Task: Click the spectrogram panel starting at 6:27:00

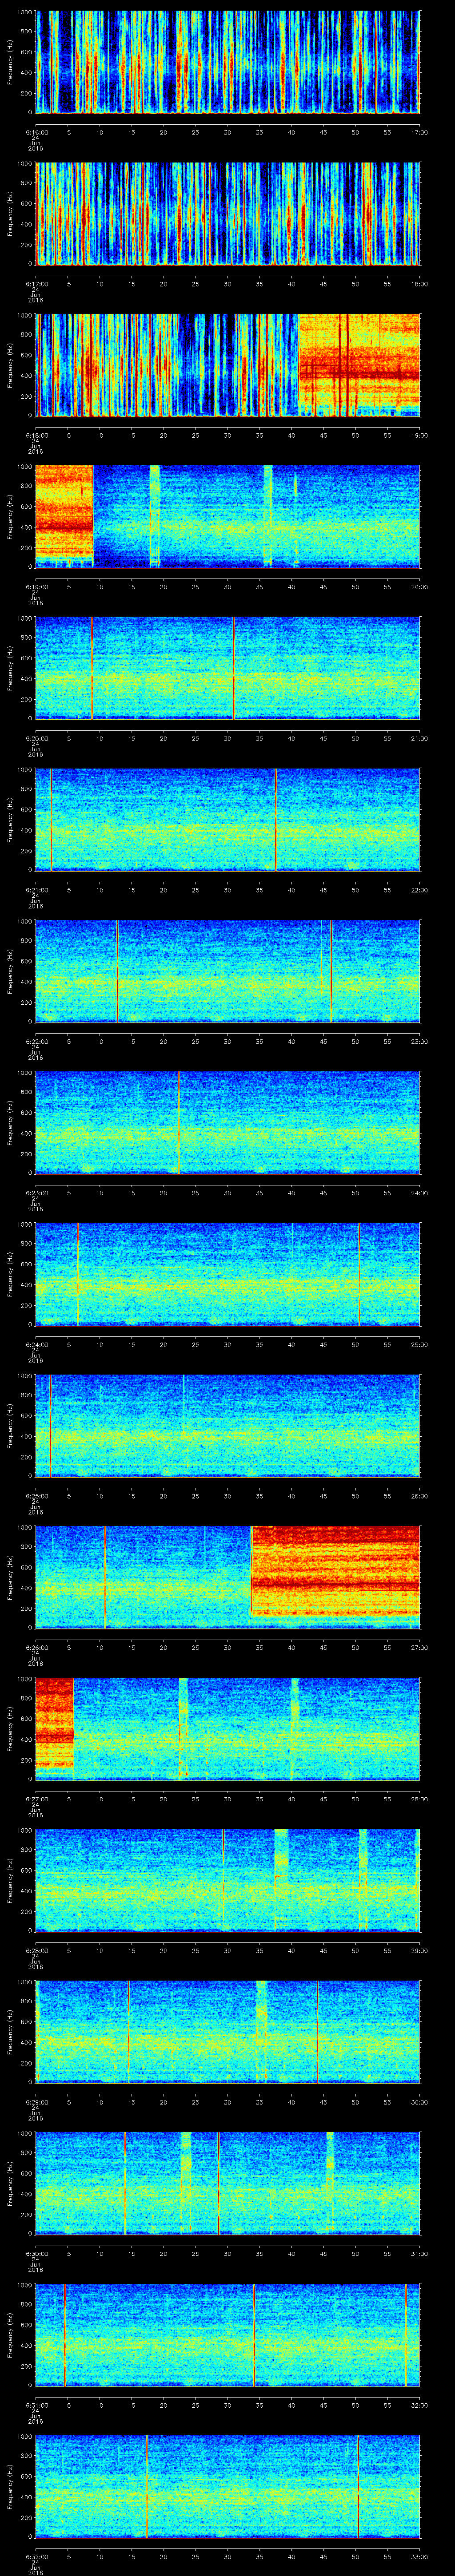Action: [228, 1729]
